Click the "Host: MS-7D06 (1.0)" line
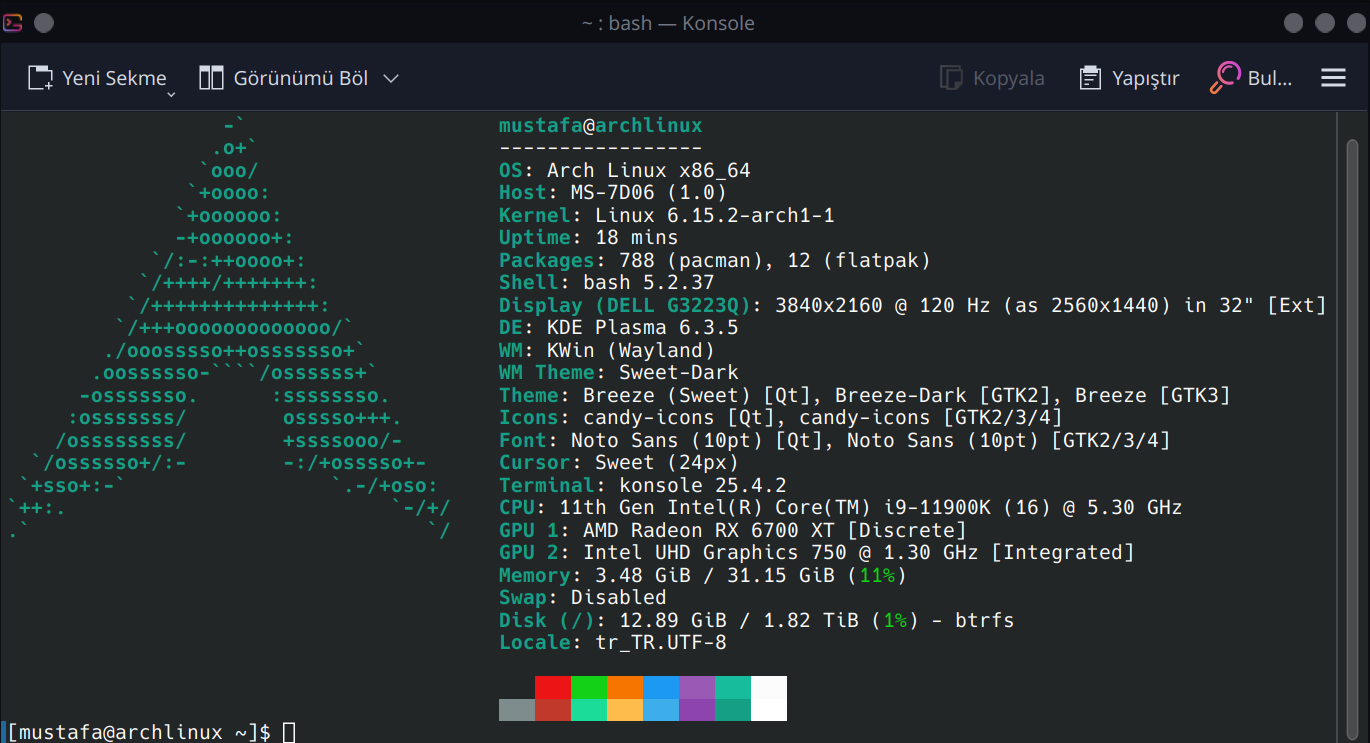Image resolution: width=1370 pixels, height=743 pixels. tap(613, 193)
